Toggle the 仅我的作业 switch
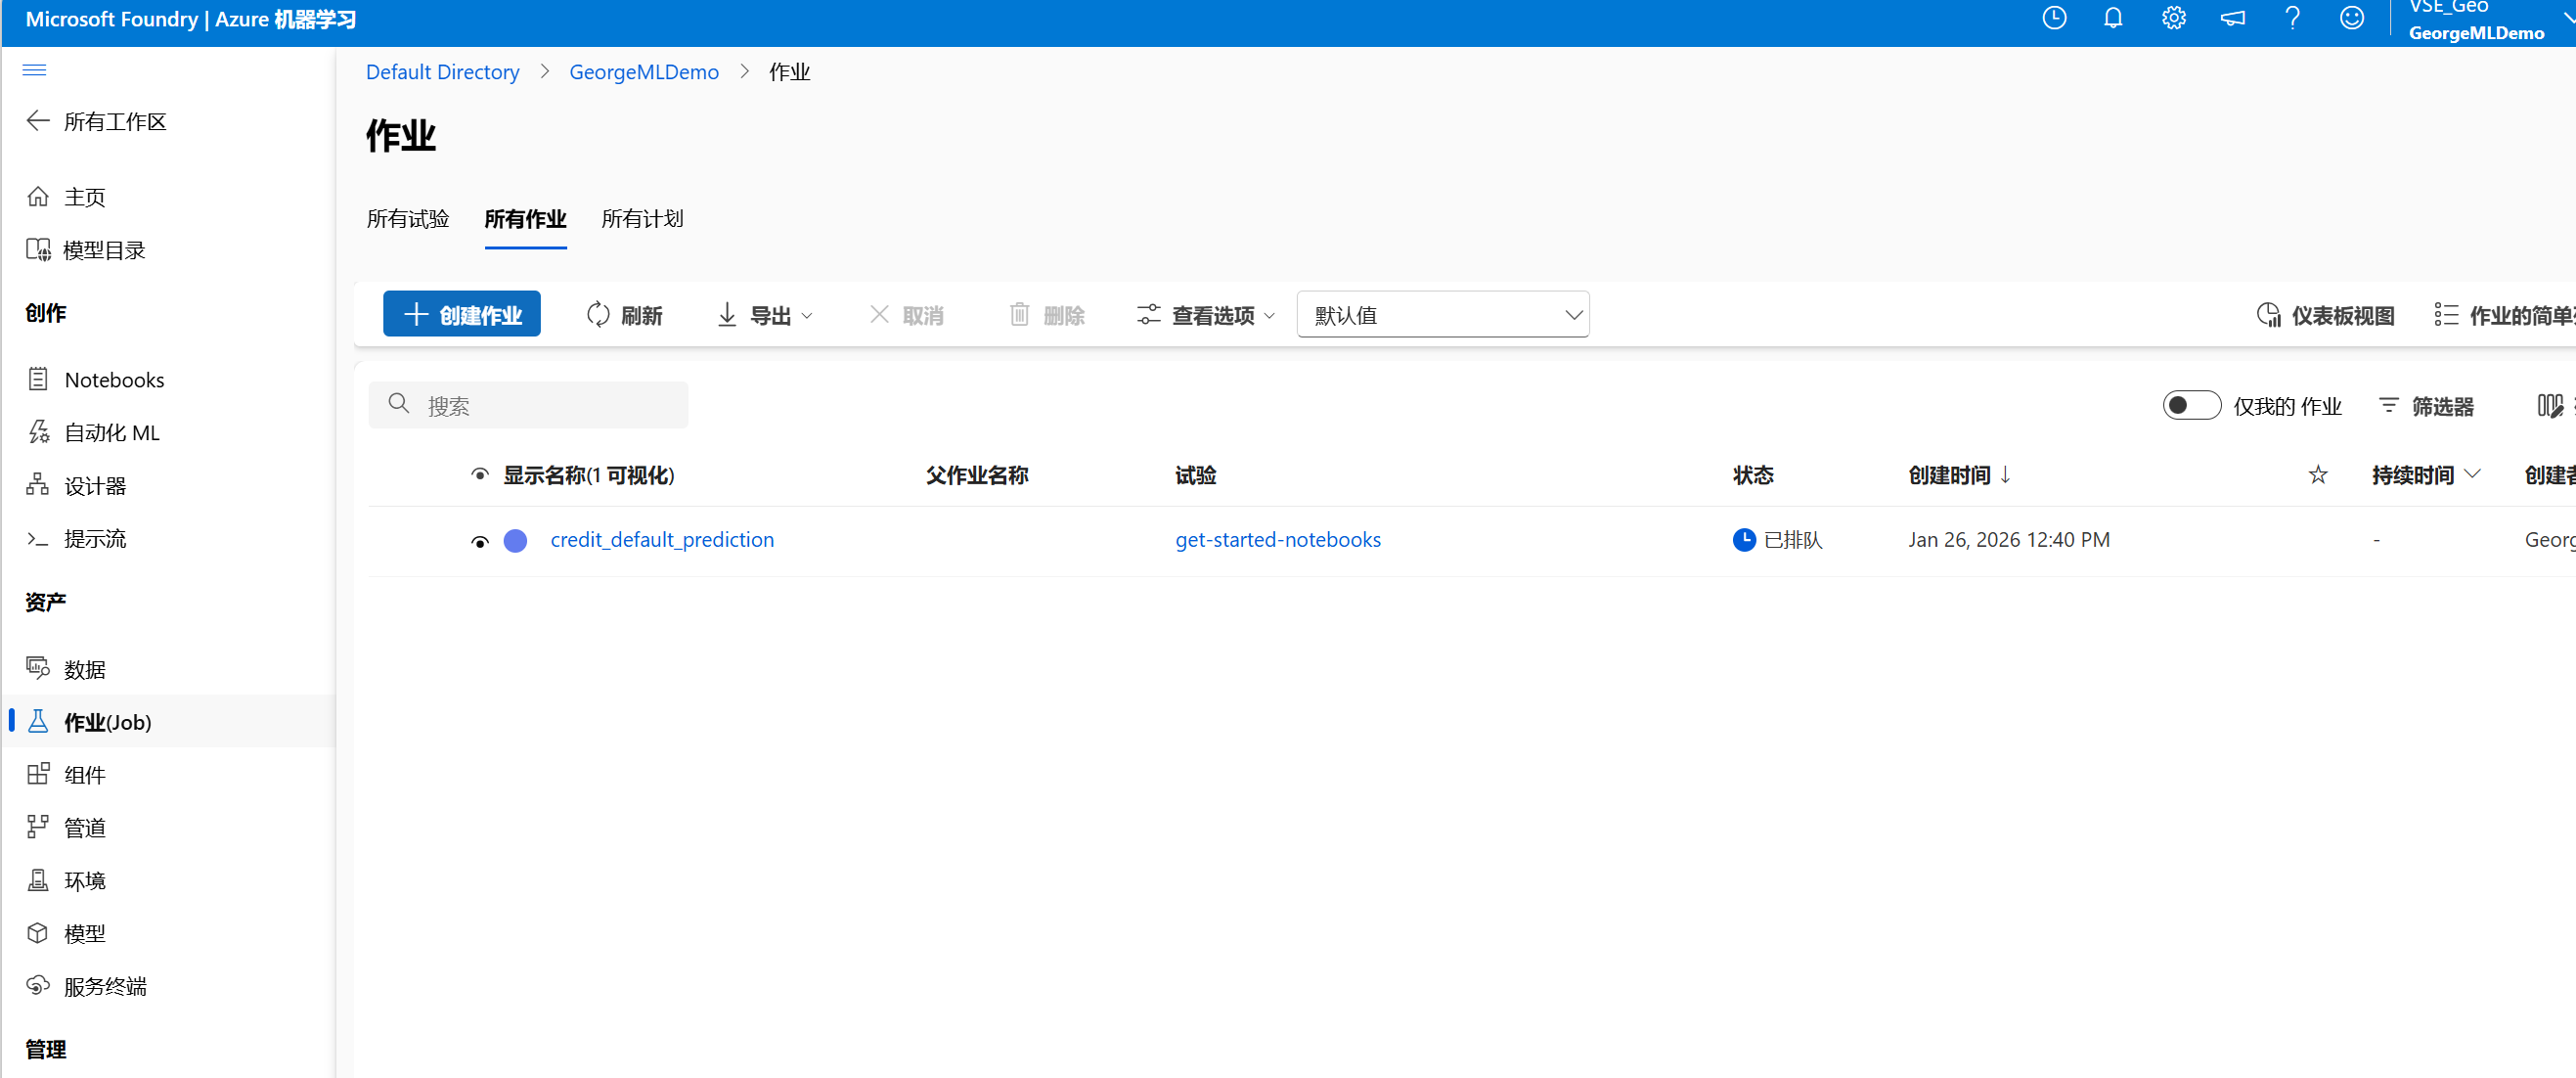 [x=2191, y=405]
